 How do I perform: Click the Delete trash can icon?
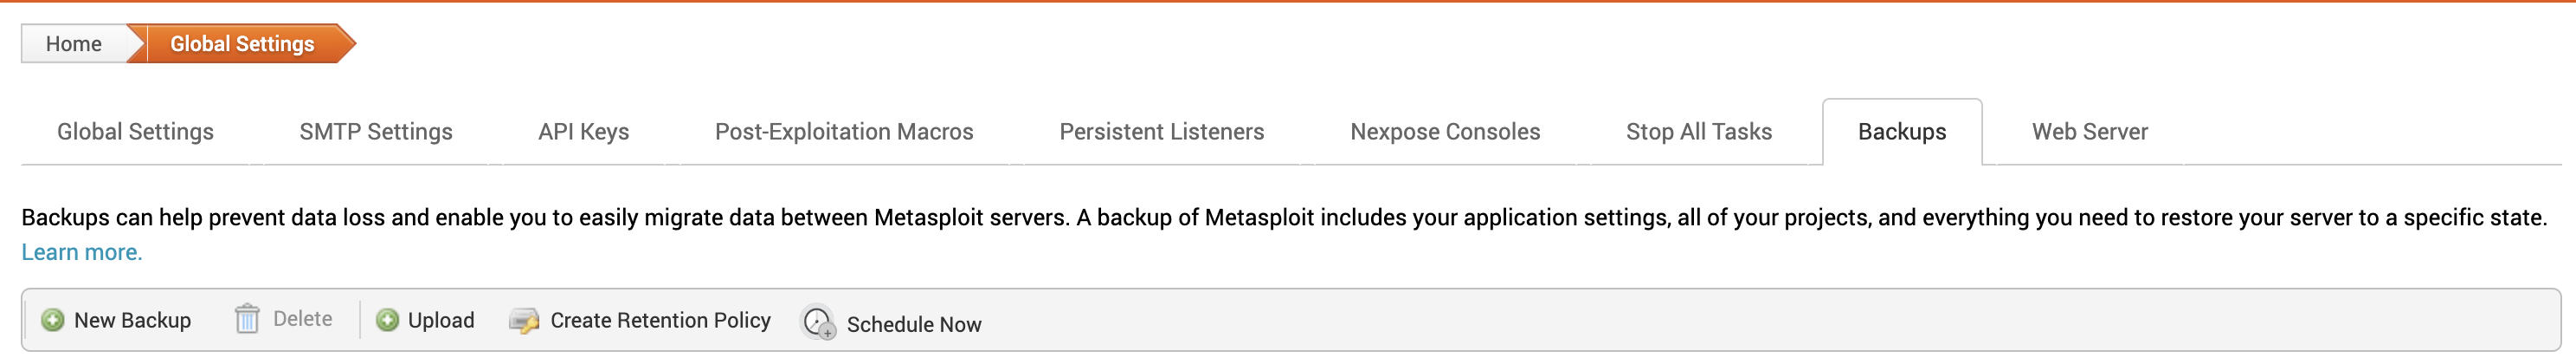[x=247, y=319]
